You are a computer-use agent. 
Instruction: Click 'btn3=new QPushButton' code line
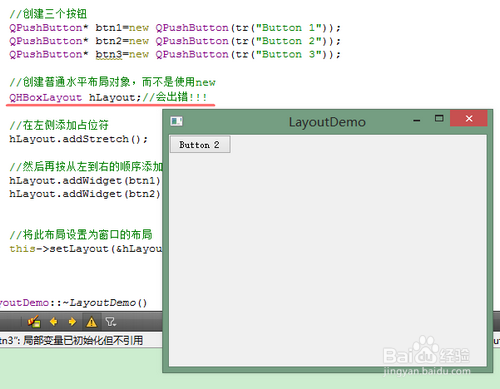click(x=175, y=54)
